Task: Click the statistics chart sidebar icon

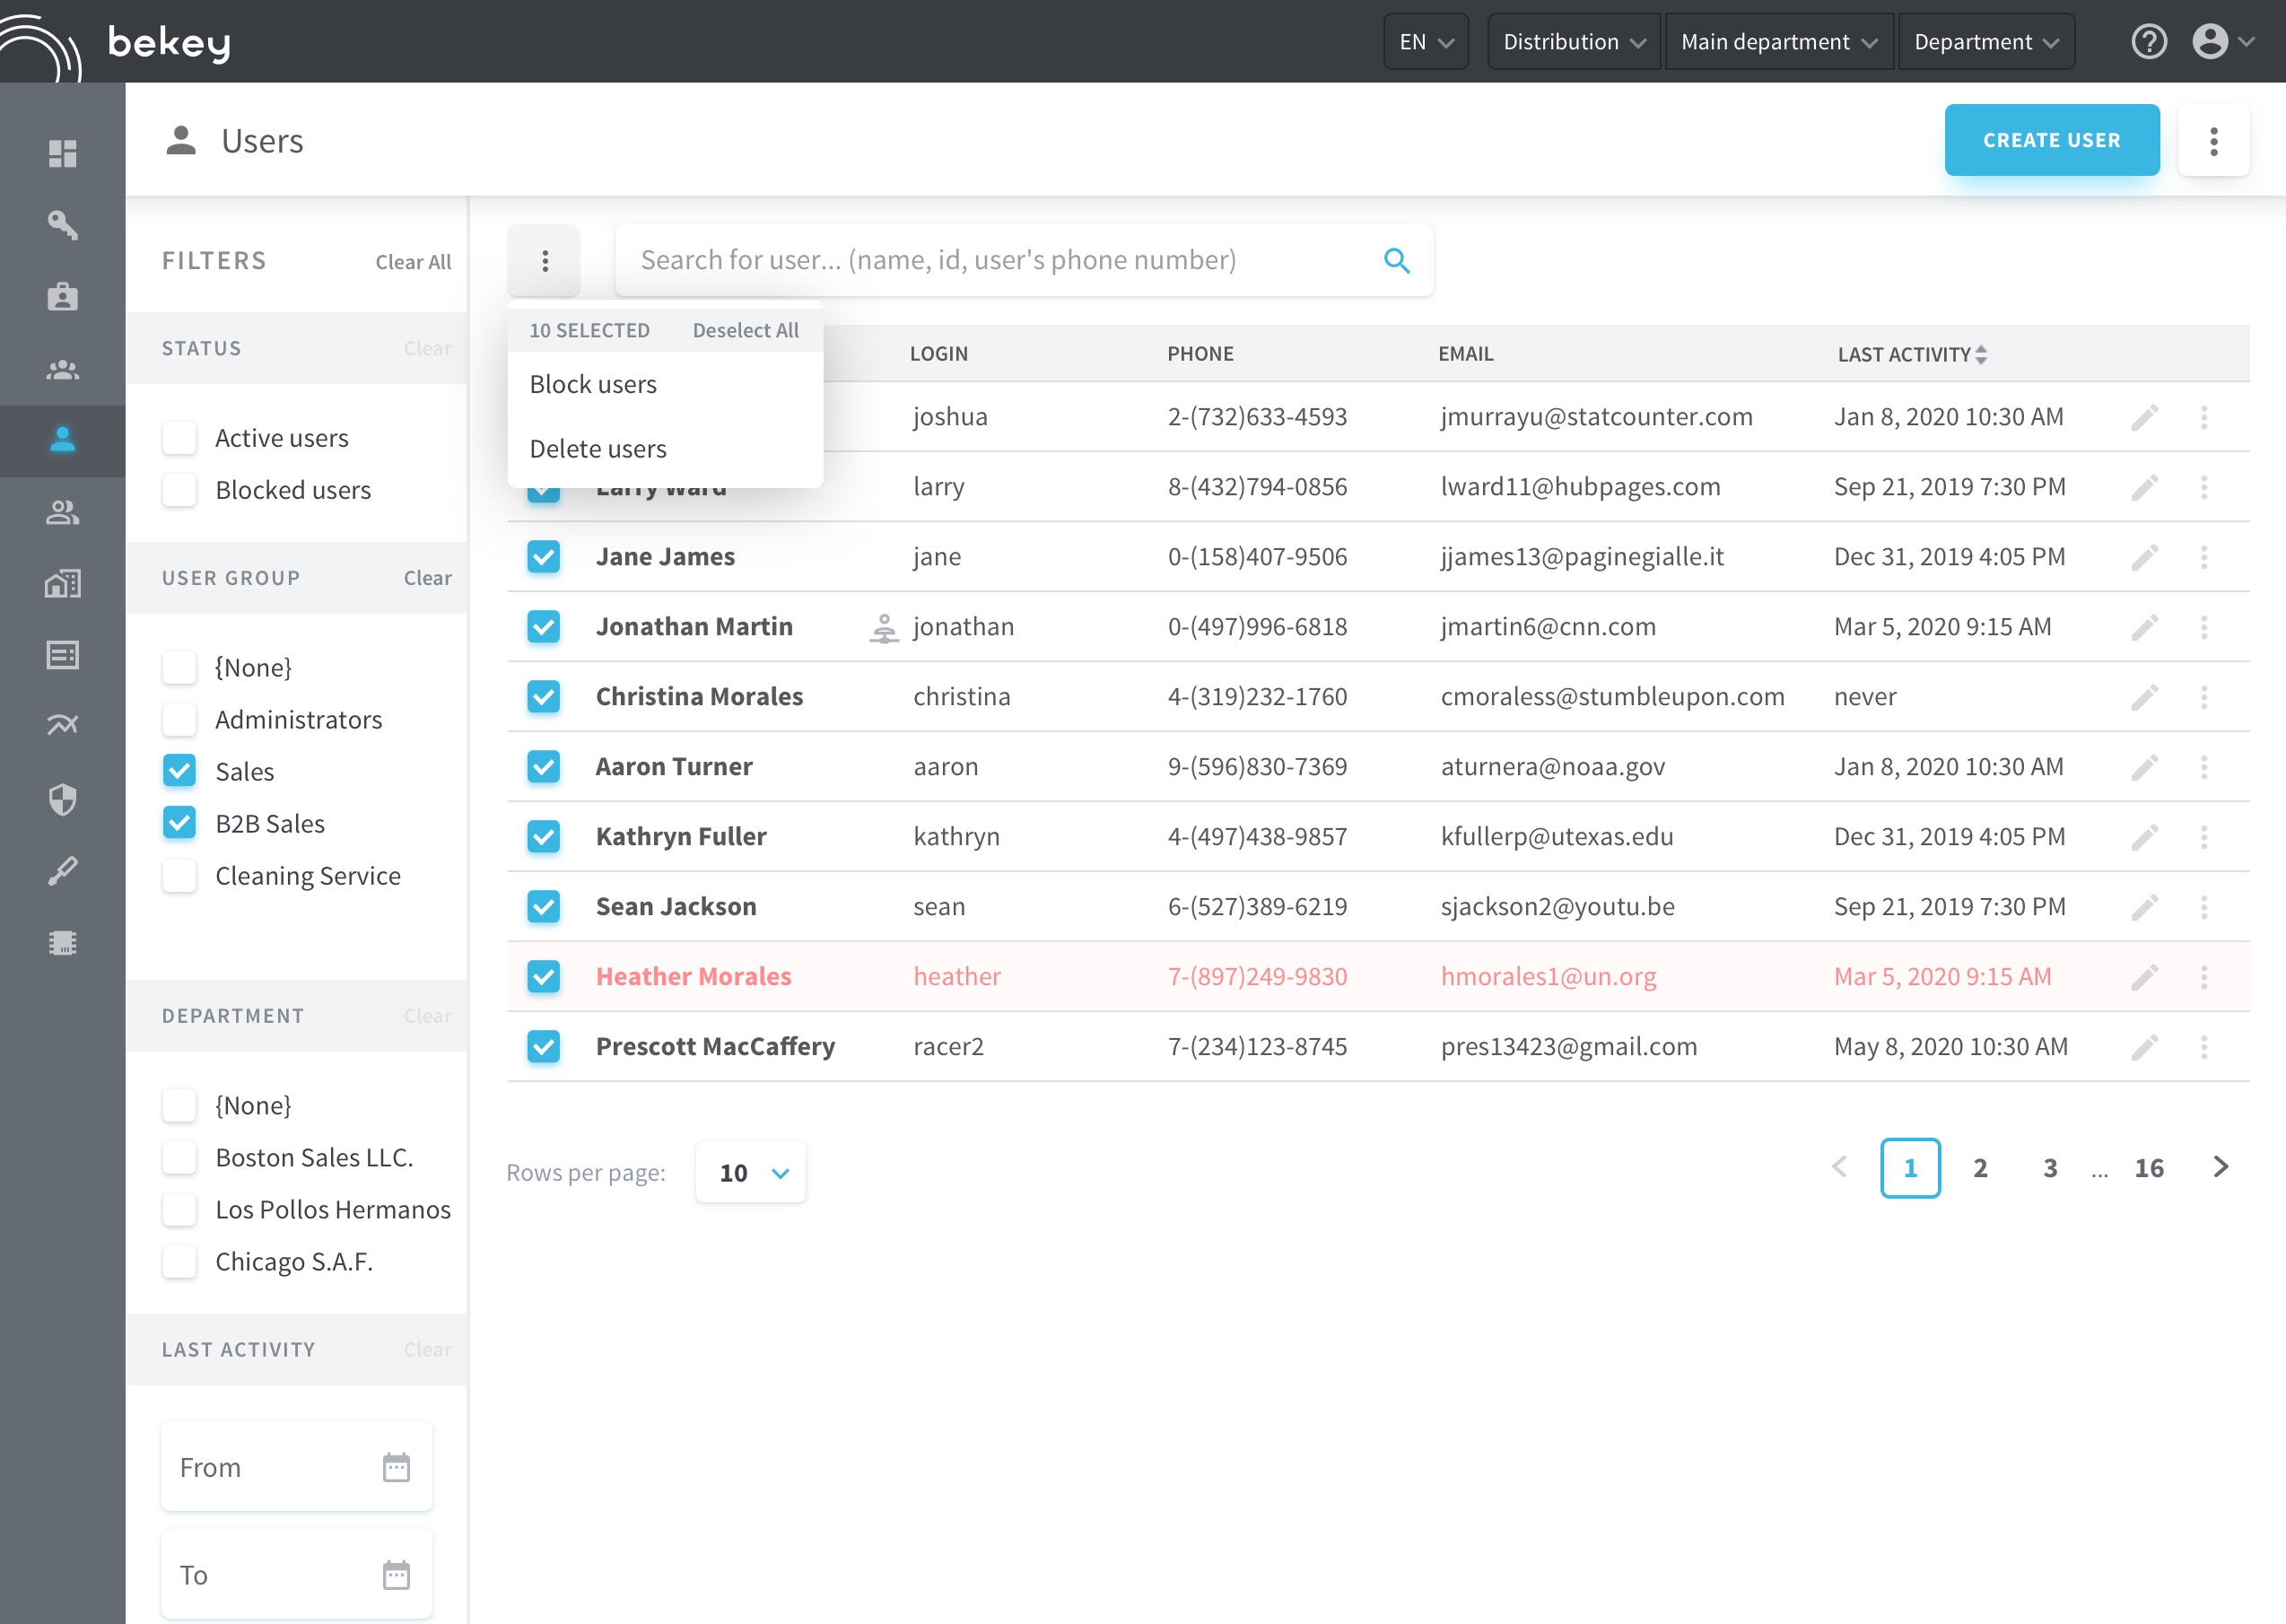Action: click(62, 725)
